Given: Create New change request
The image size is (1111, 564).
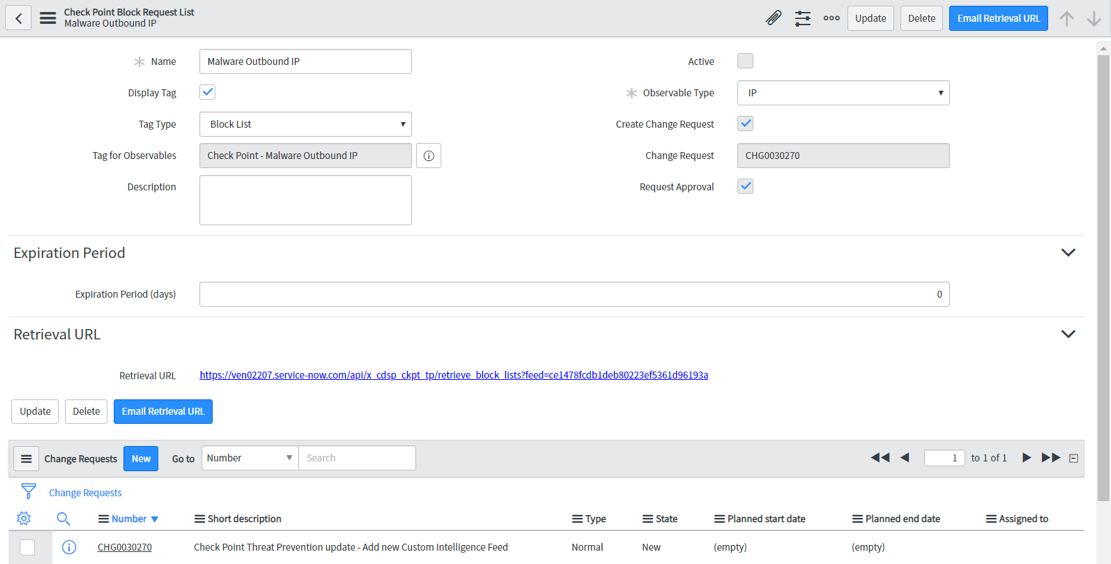Looking at the screenshot, I should click(x=141, y=458).
